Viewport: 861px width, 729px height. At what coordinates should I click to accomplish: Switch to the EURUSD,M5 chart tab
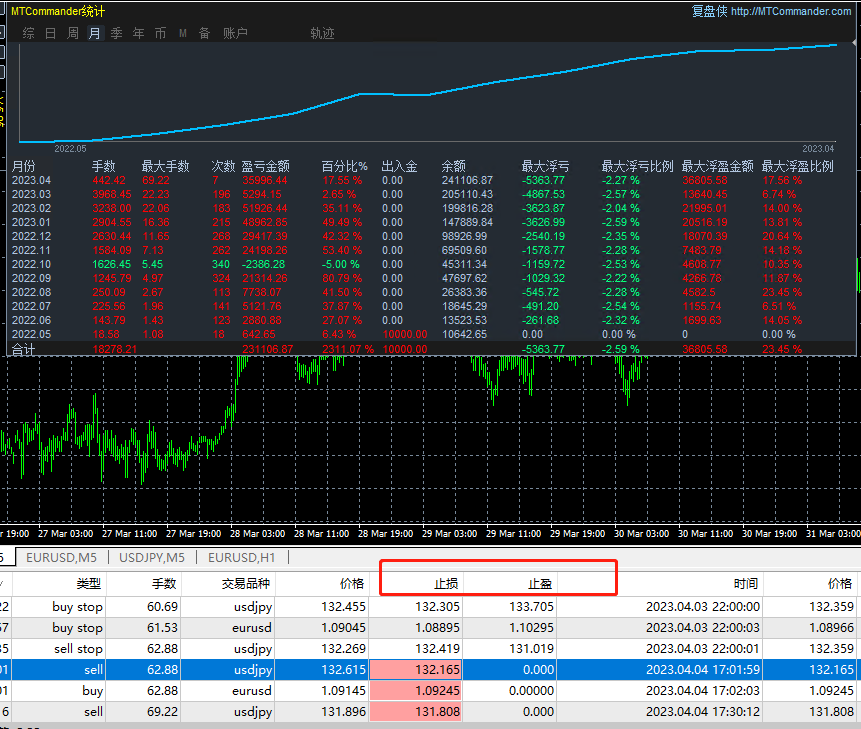(x=62, y=558)
